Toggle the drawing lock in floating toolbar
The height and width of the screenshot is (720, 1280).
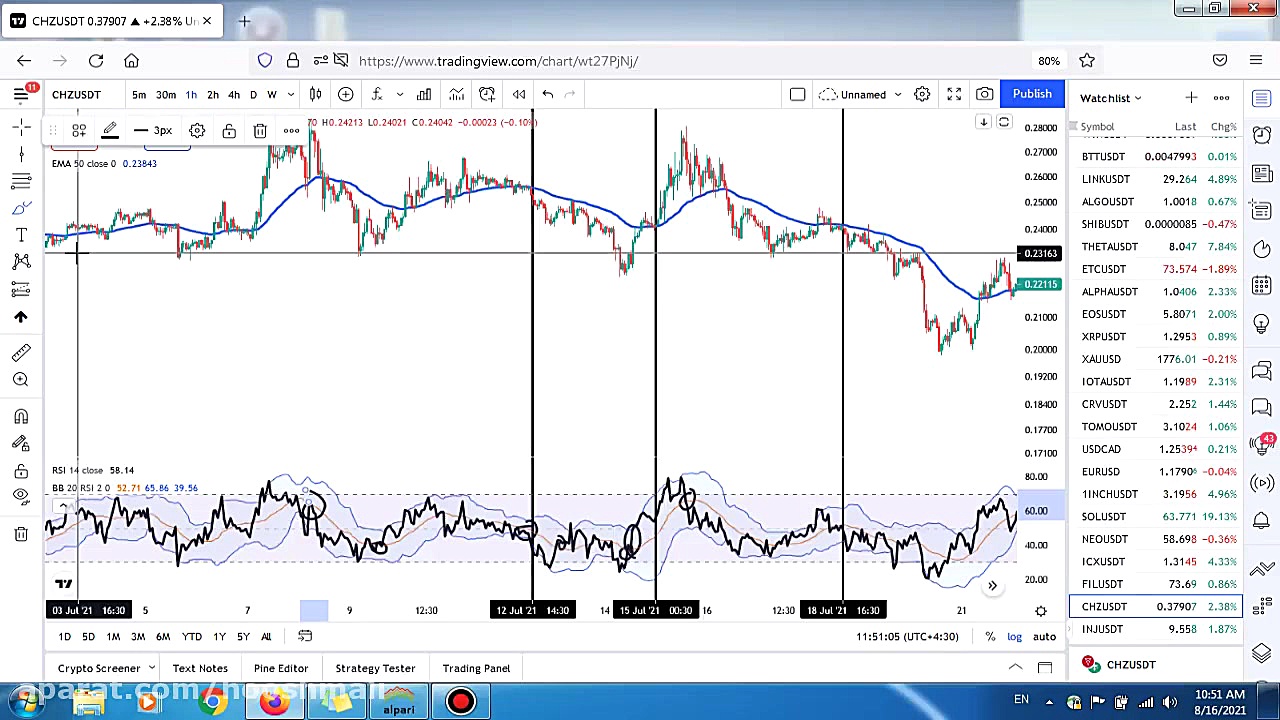(x=229, y=131)
